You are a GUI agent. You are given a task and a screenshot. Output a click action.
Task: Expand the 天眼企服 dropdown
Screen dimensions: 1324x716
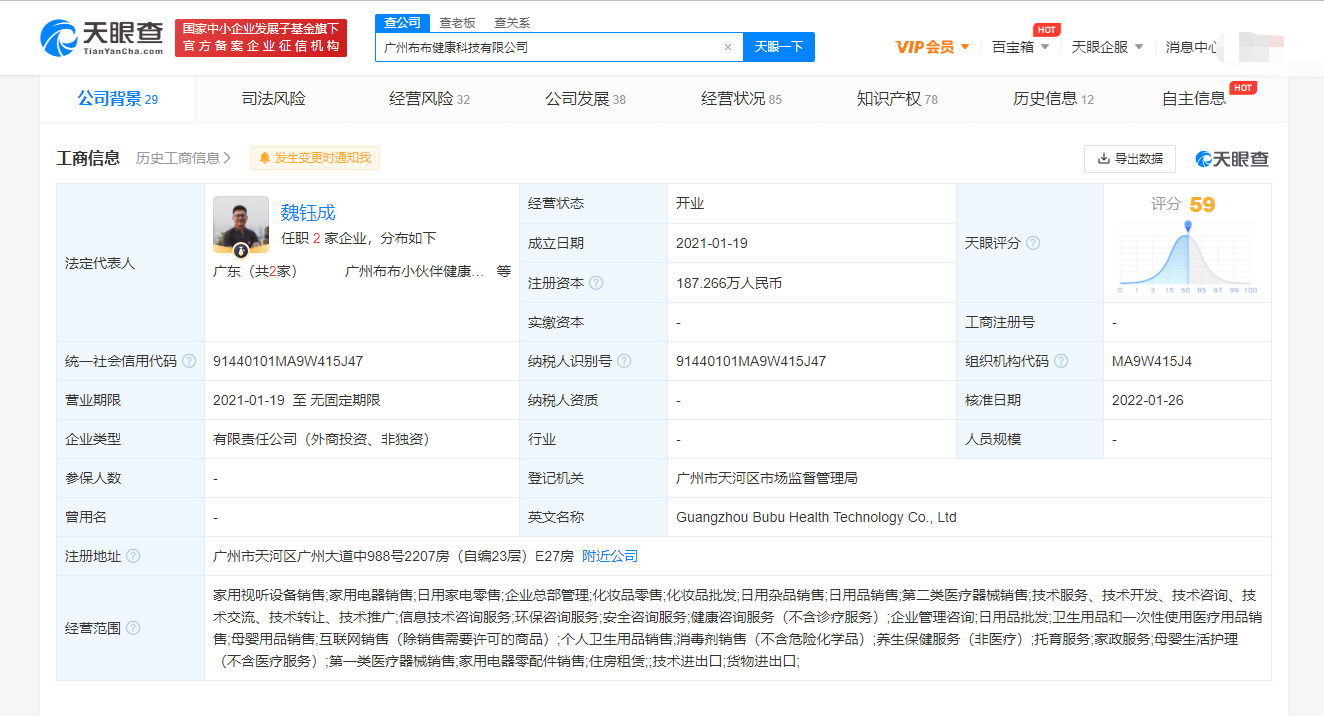1107,47
